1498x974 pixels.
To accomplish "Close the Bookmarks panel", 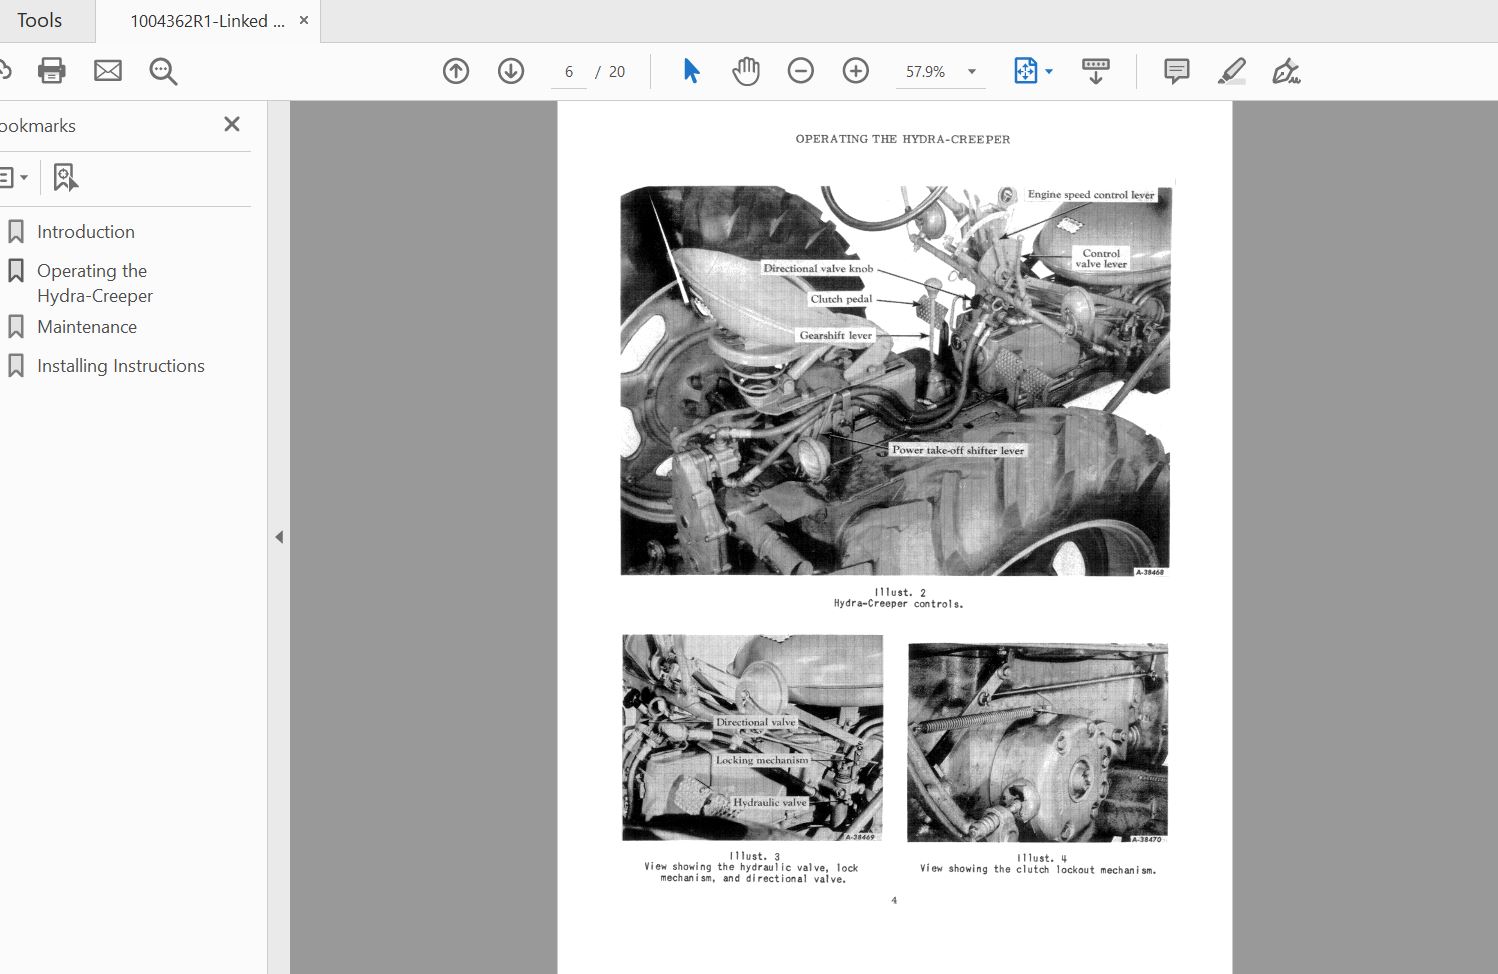I will pyautogui.click(x=232, y=124).
